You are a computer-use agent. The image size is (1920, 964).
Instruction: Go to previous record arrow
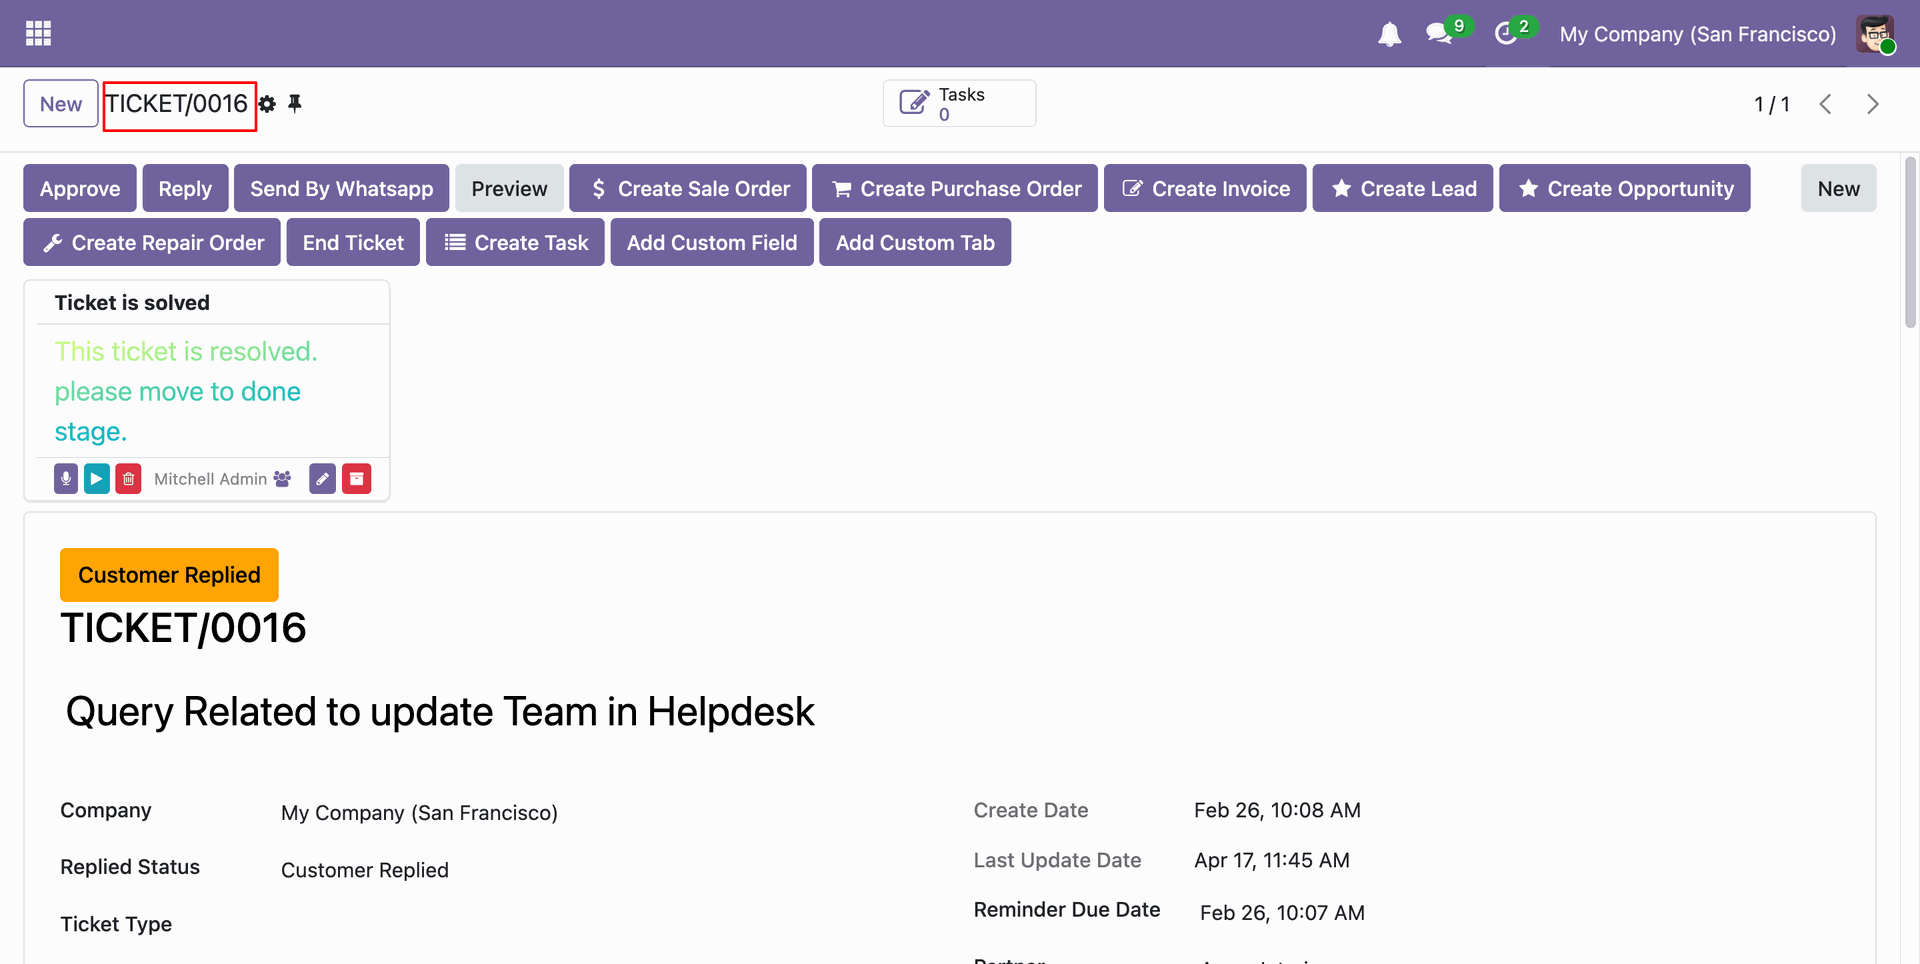coord(1825,104)
